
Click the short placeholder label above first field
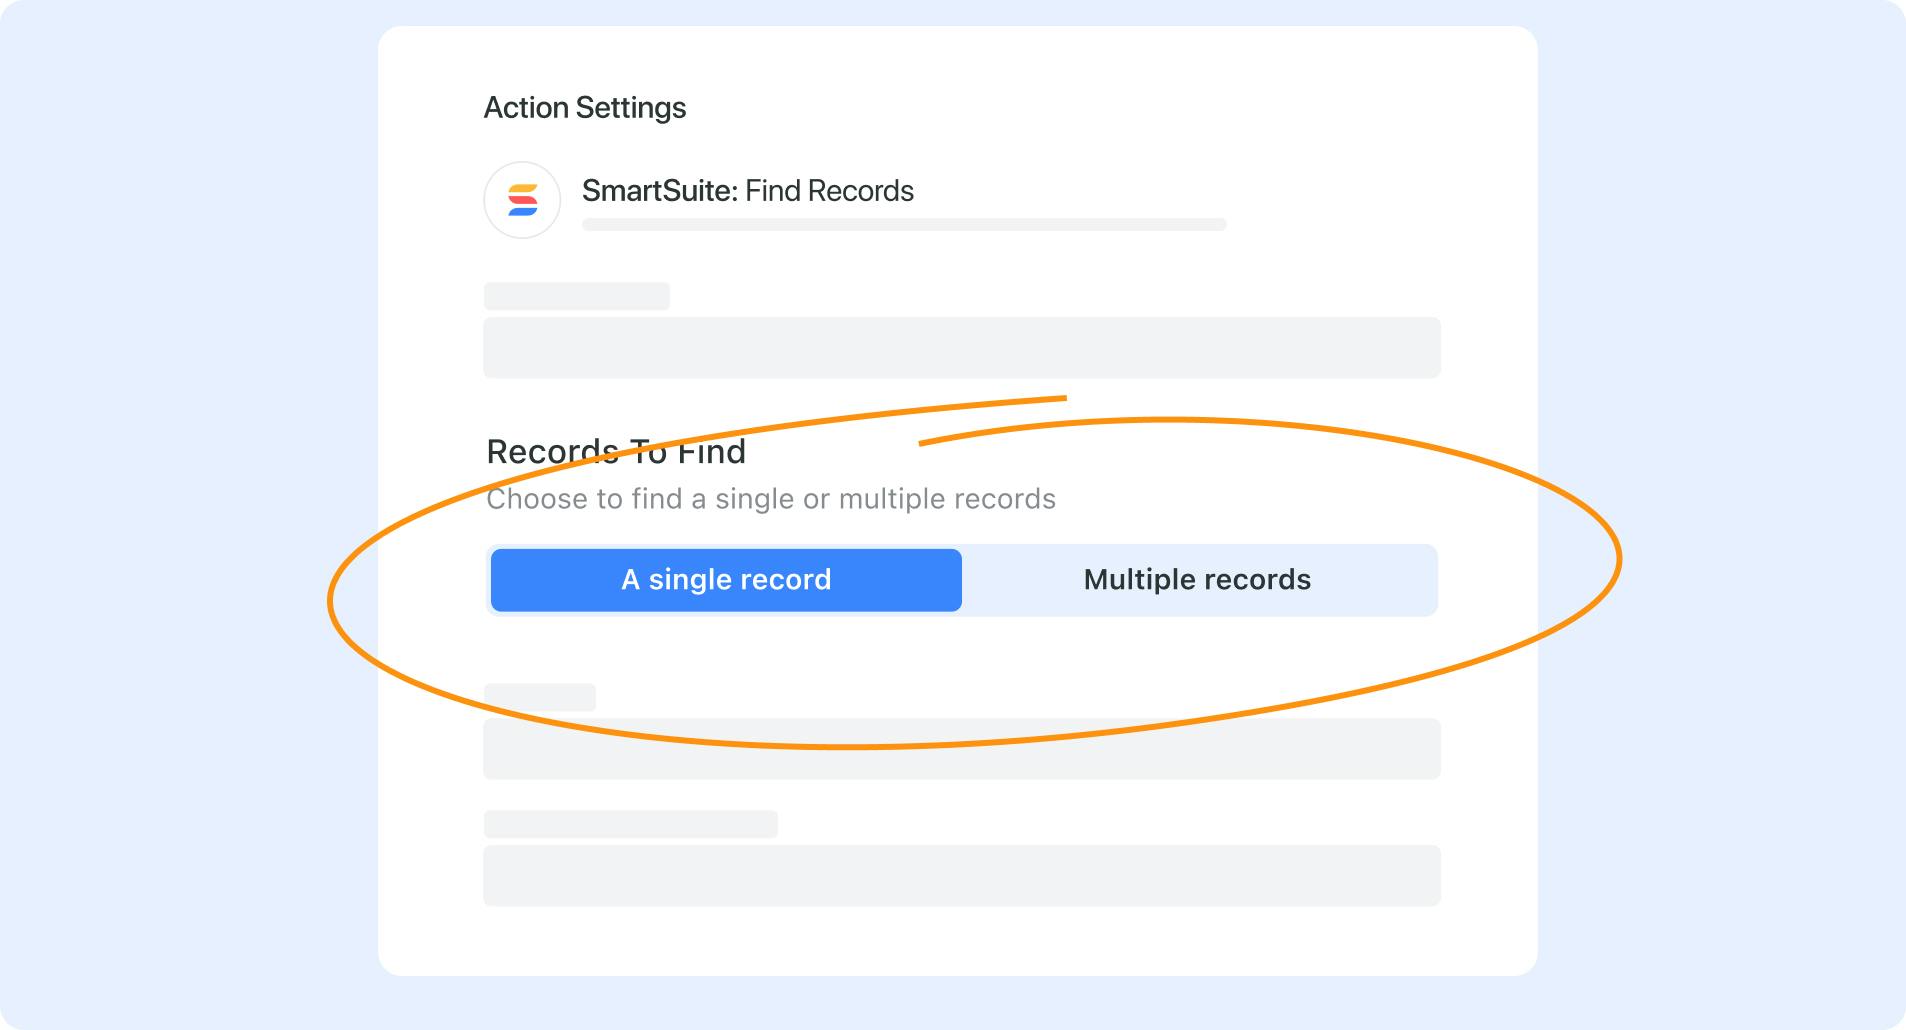[577, 296]
